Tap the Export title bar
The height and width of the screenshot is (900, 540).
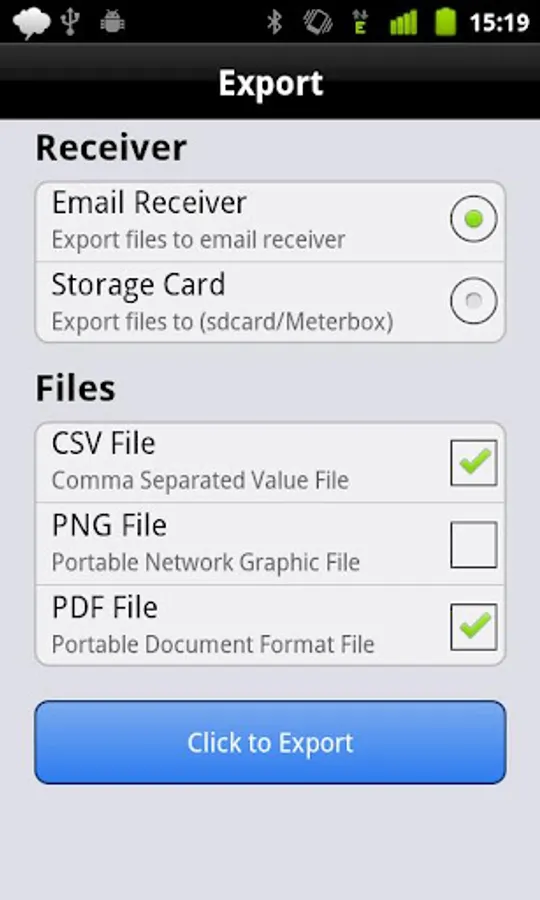pyautogui.click(x=270, y=82)
